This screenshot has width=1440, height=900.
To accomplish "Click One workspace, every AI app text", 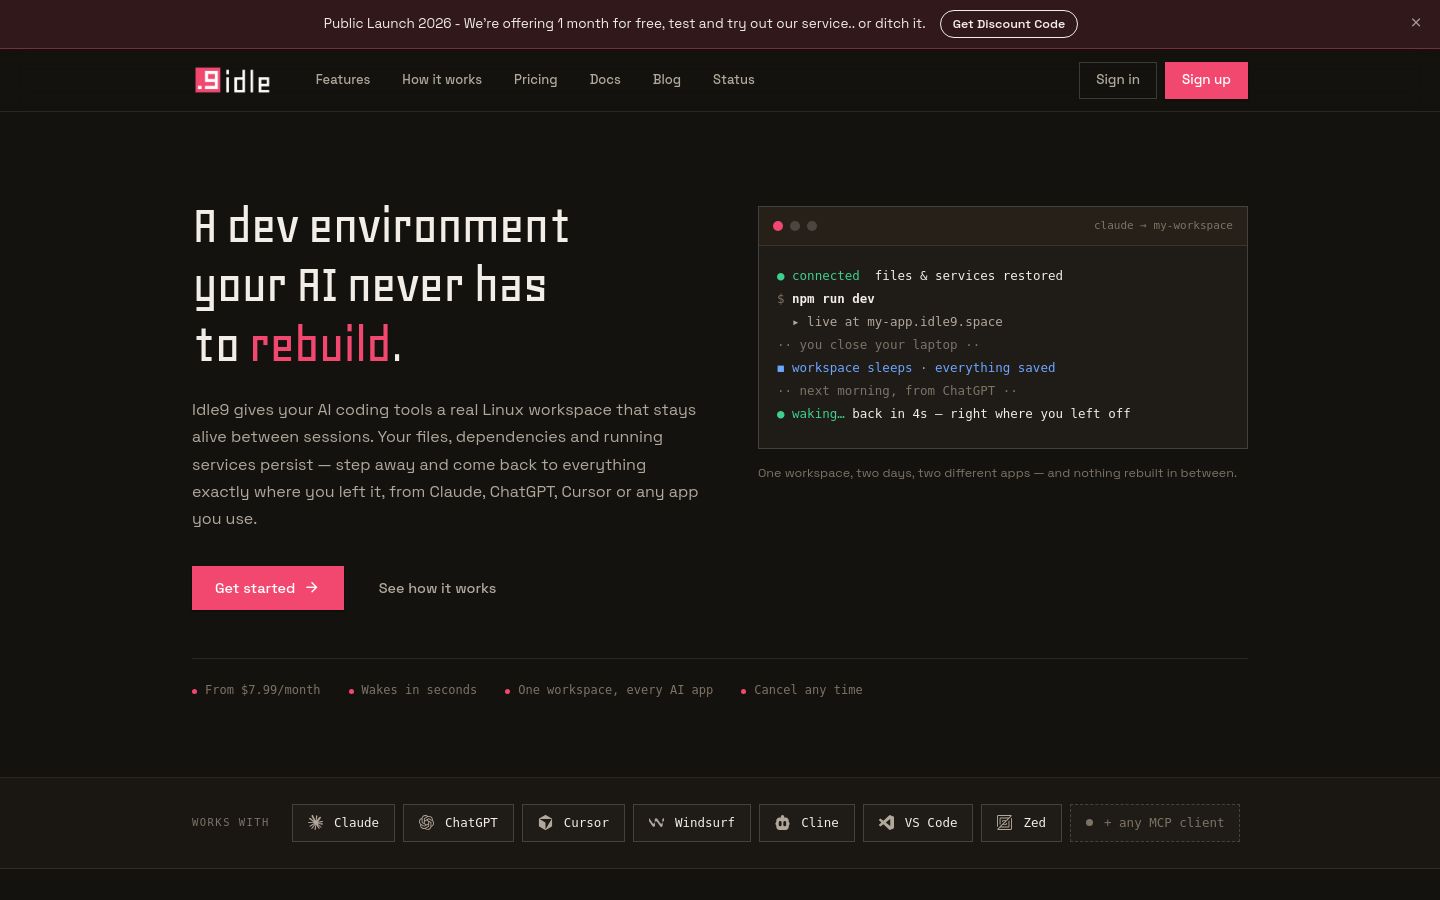I will coord(616,690).
